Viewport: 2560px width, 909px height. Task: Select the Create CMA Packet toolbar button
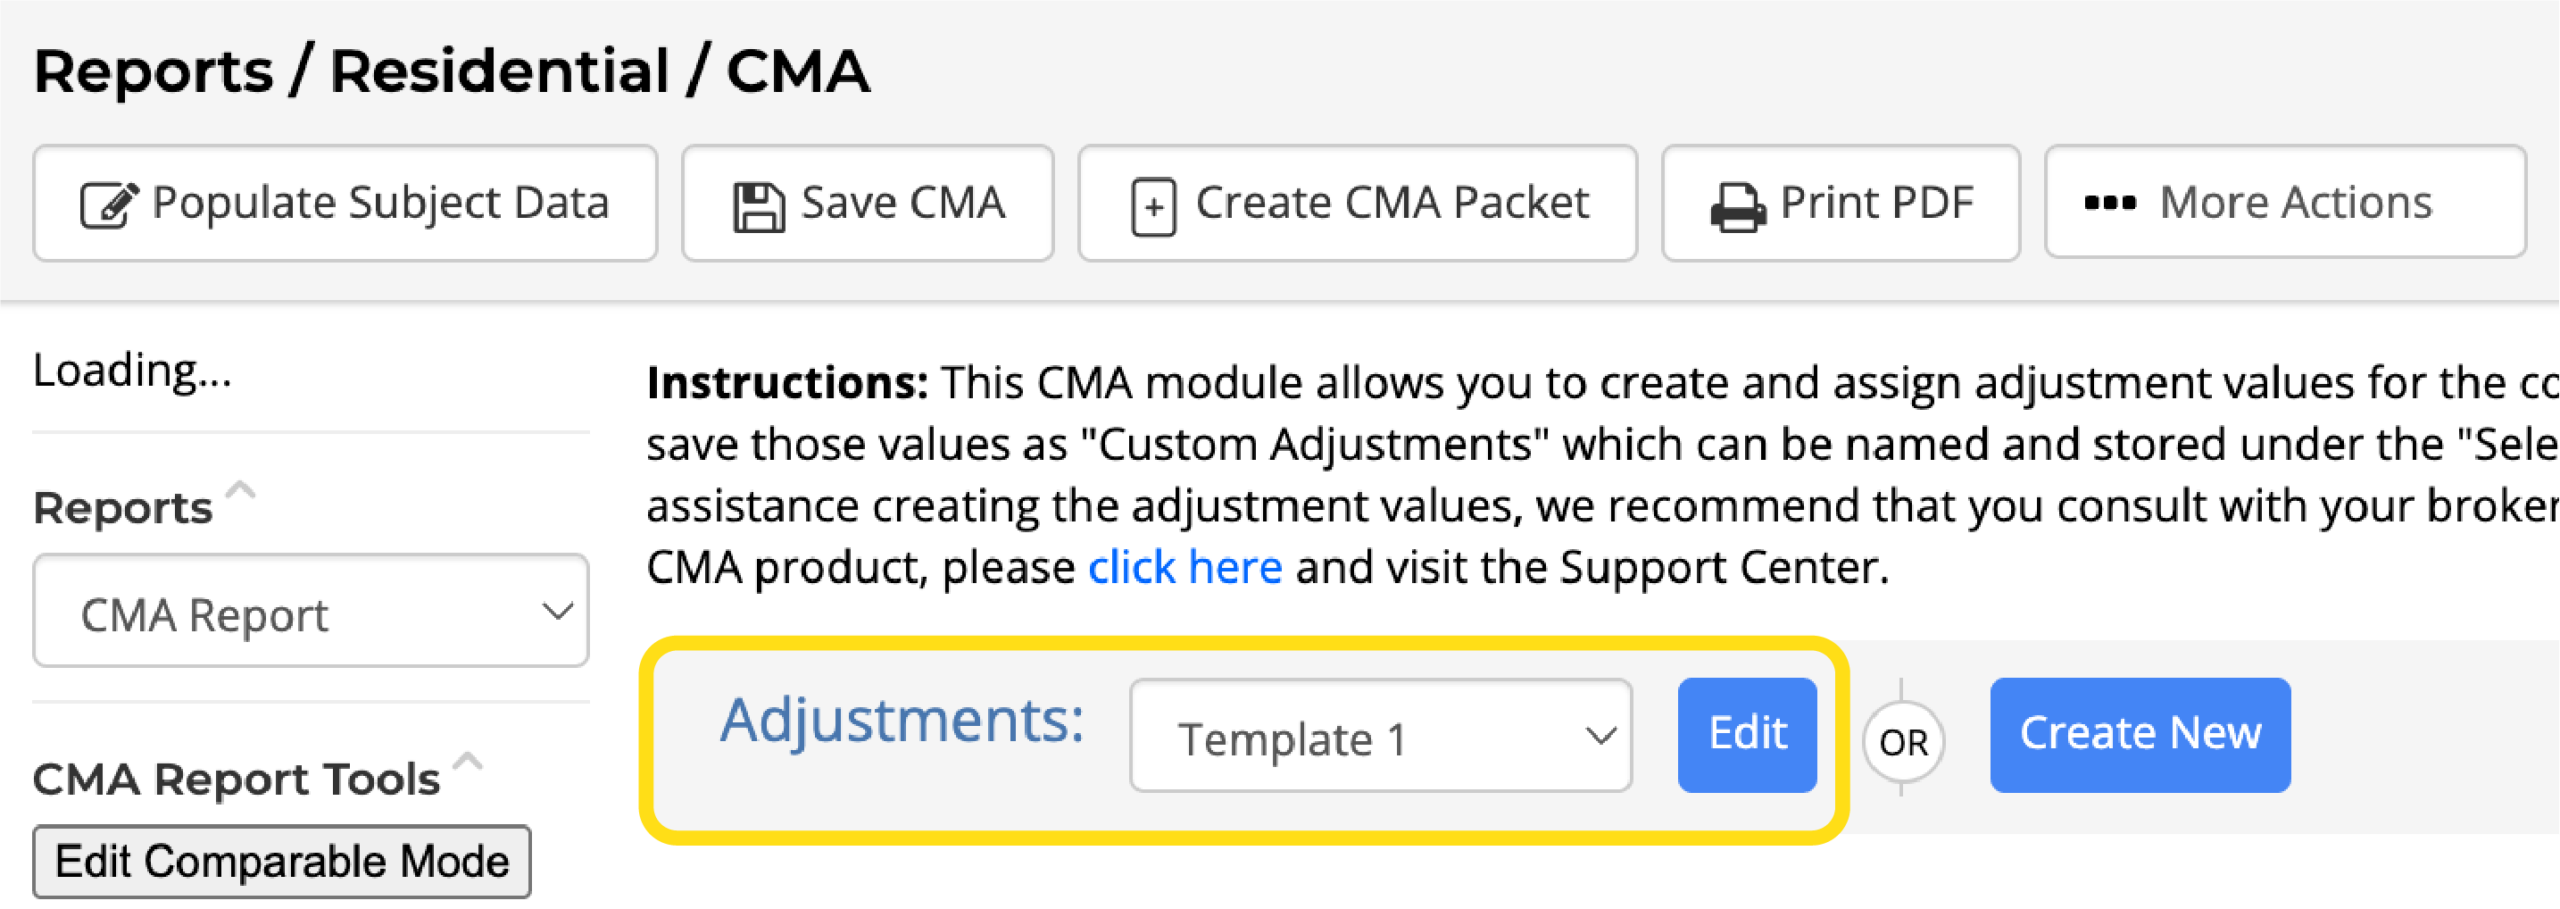pos(1357,203)
